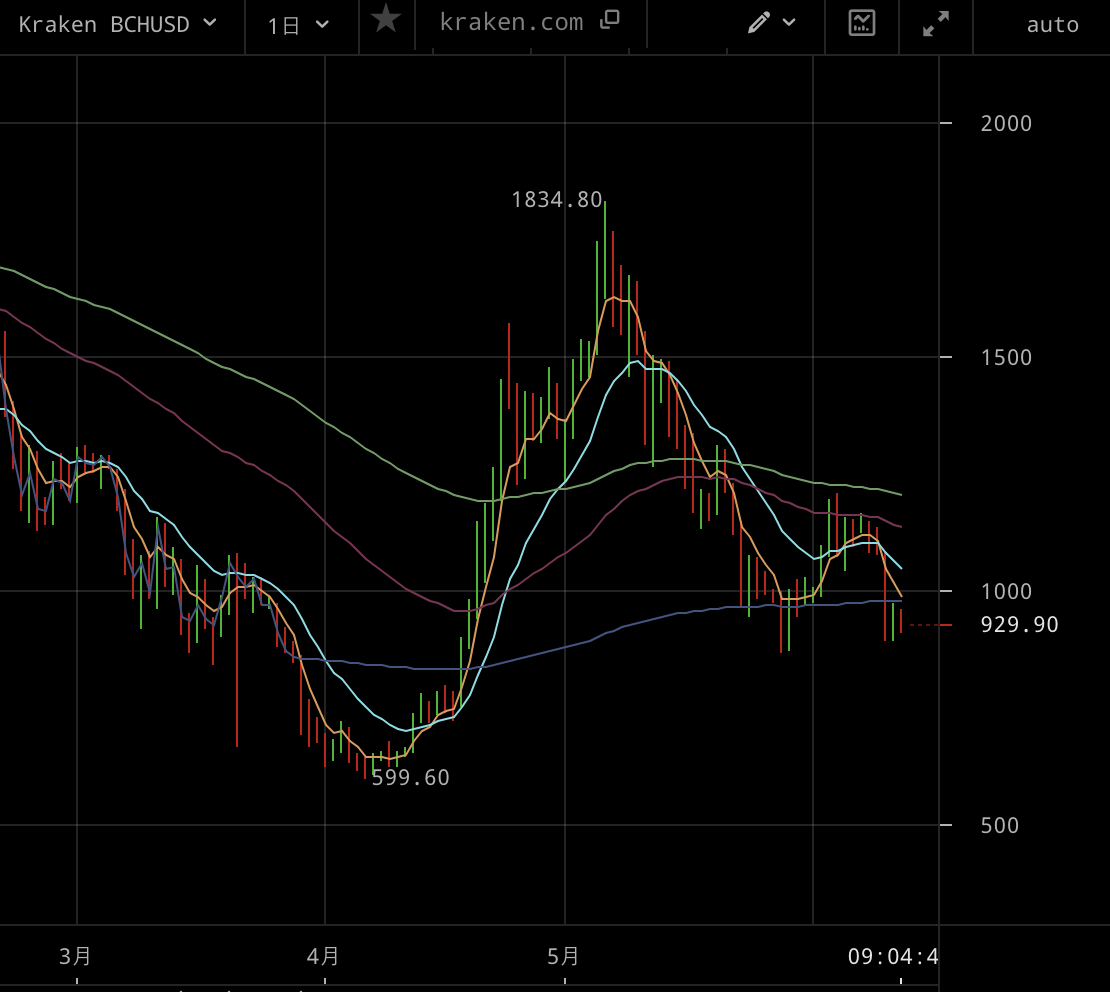
Task: Open the 1日 timeframe dropdown
Action: 298,25
